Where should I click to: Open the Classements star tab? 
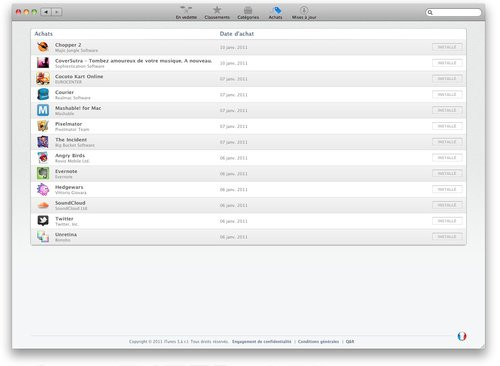pos(217,13)
